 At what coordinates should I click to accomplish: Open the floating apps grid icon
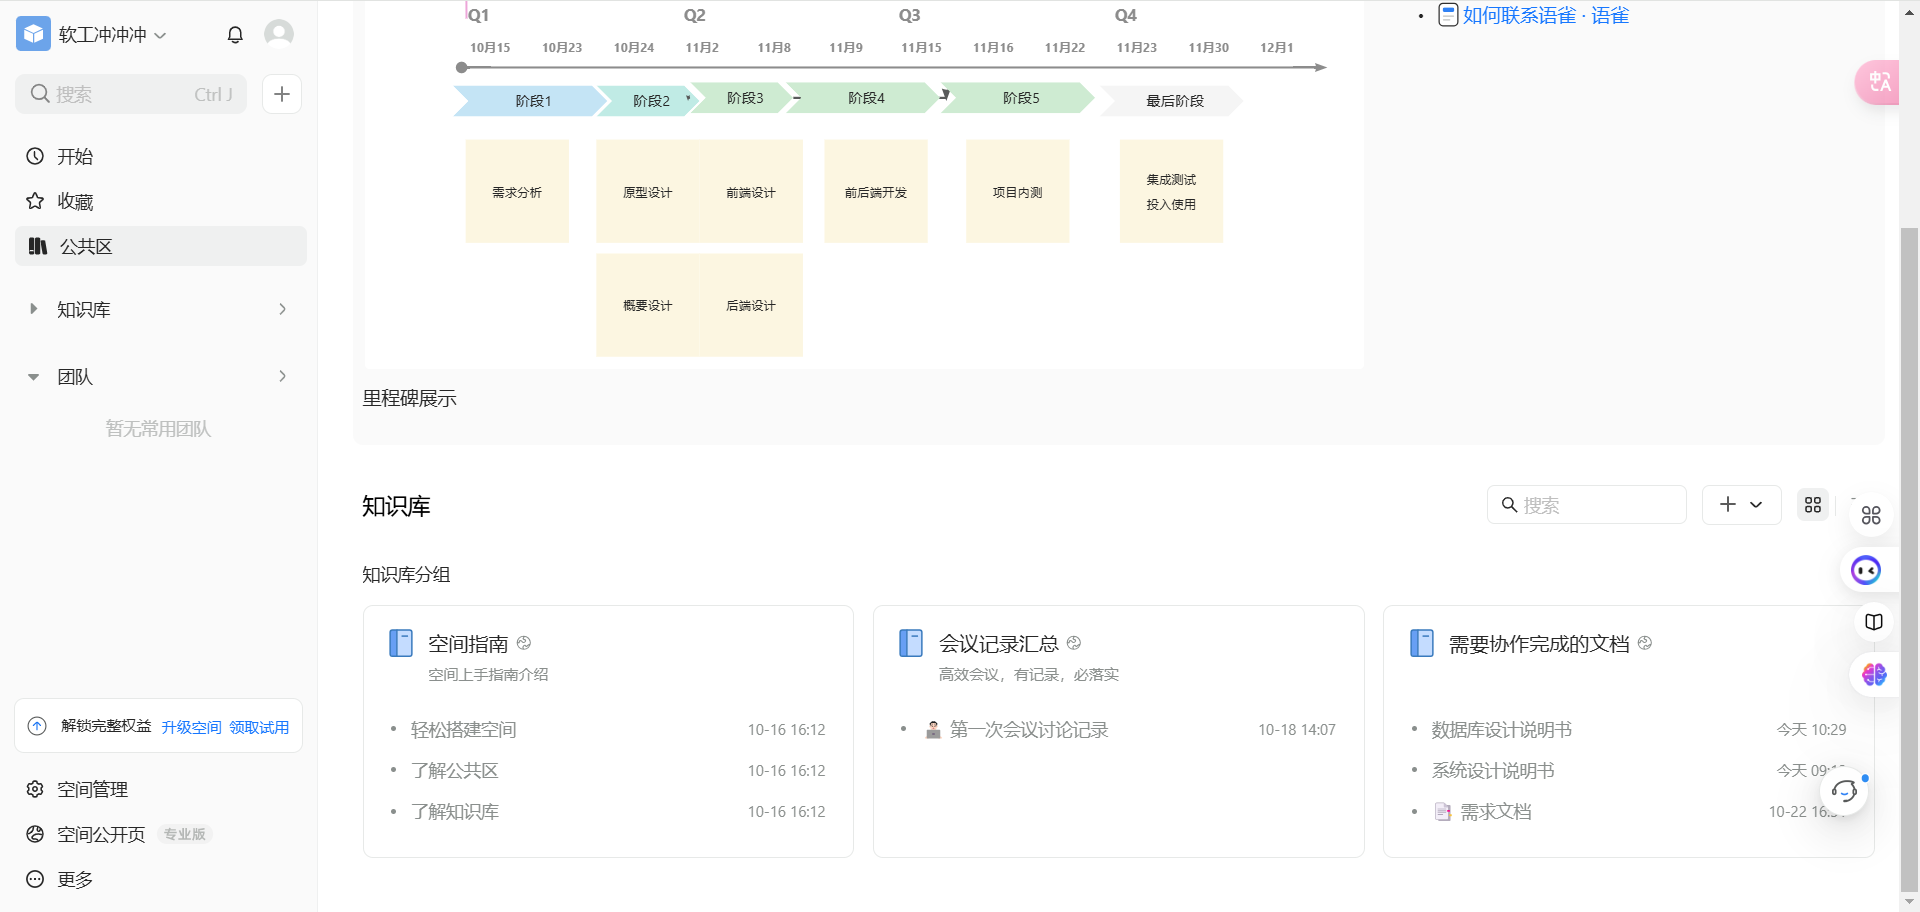pos(1871,515)
